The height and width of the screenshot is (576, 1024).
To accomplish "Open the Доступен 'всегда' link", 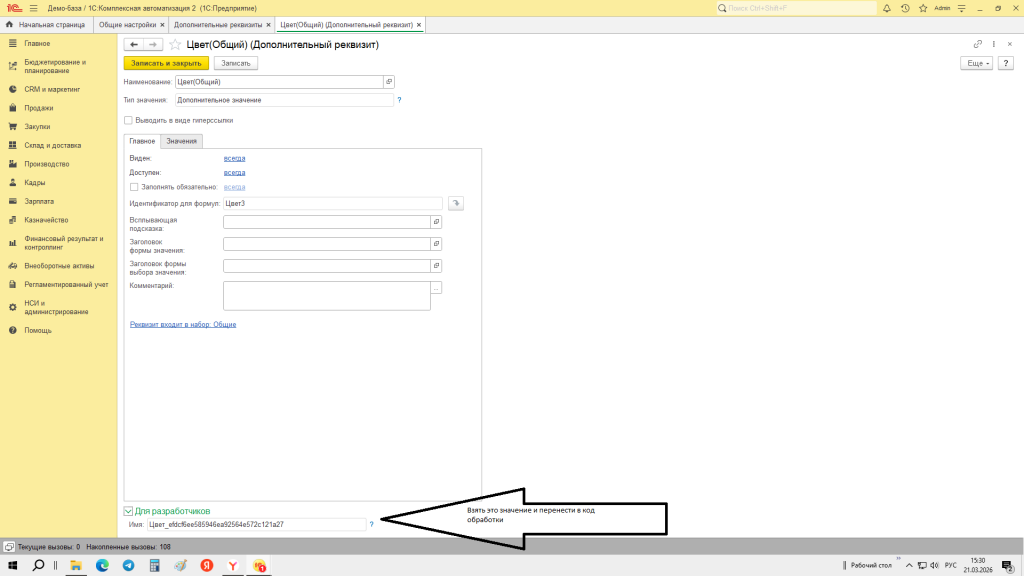I will click(234, 173).
